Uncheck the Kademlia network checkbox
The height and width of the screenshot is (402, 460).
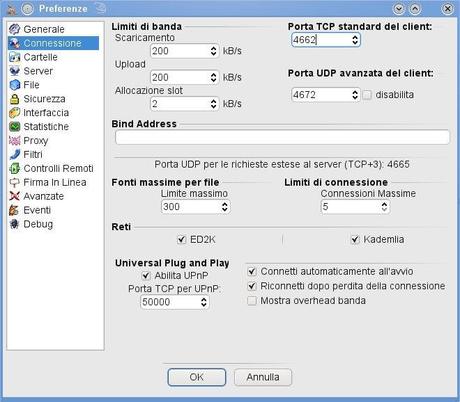[x=355, y=239]
